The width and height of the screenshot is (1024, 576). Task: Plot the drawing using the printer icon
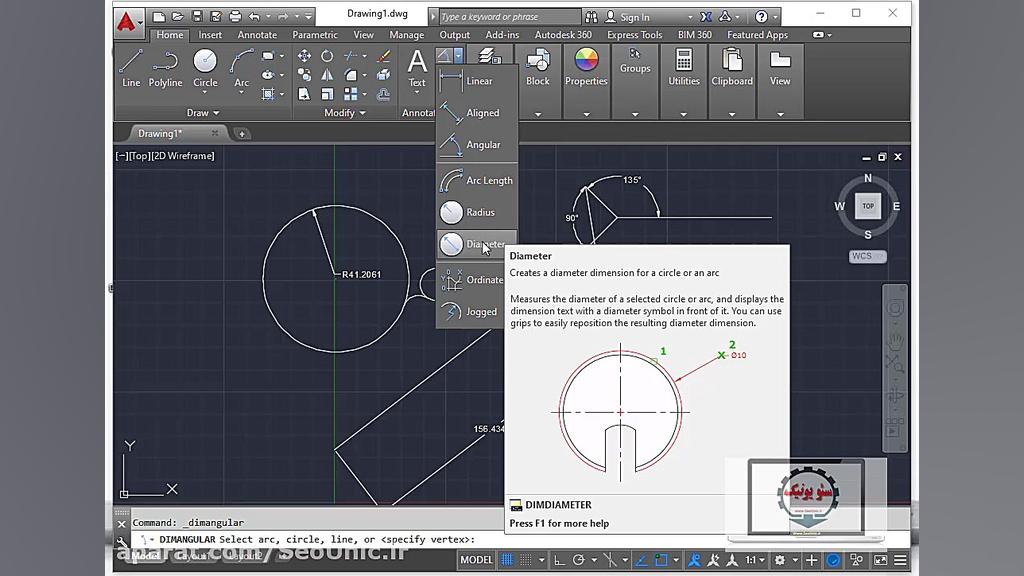pos(235,16)
